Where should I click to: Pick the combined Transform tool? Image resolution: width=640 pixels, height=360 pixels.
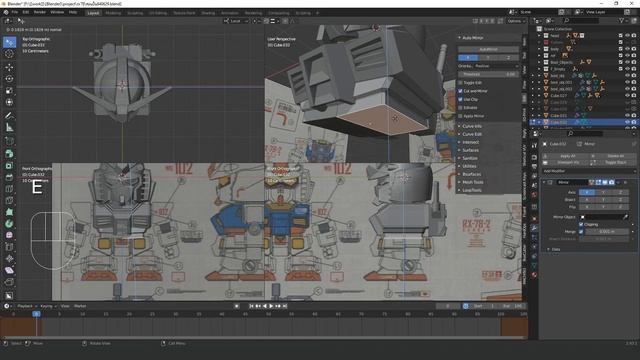coord(9,102)
